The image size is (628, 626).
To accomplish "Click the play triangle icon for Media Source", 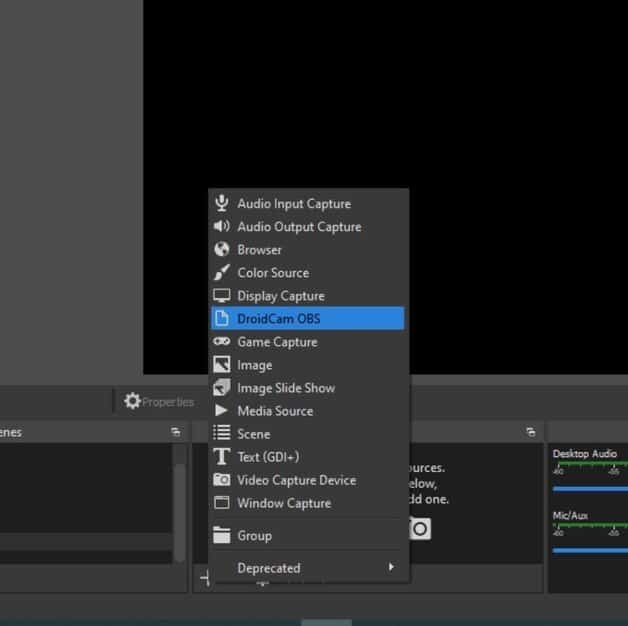I will 221,410.
